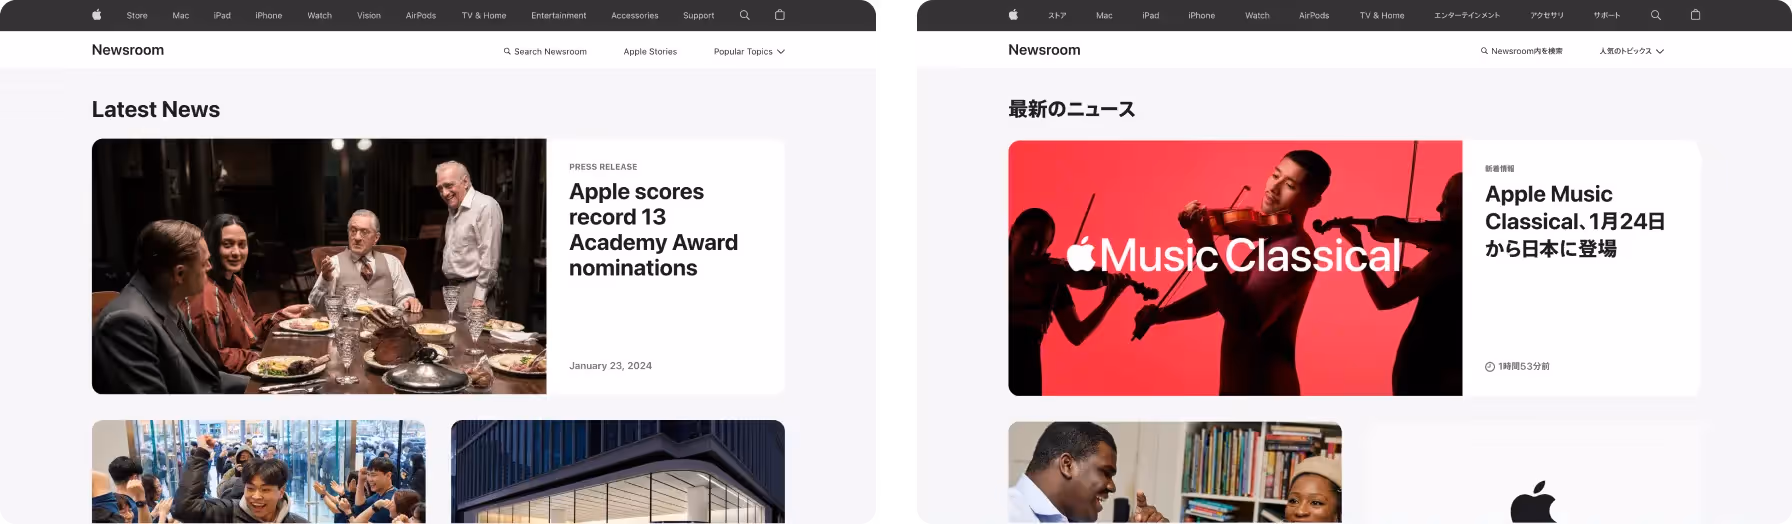1792x524 pixels.
Task: Open the Support menu item
Action: (699, 16)
